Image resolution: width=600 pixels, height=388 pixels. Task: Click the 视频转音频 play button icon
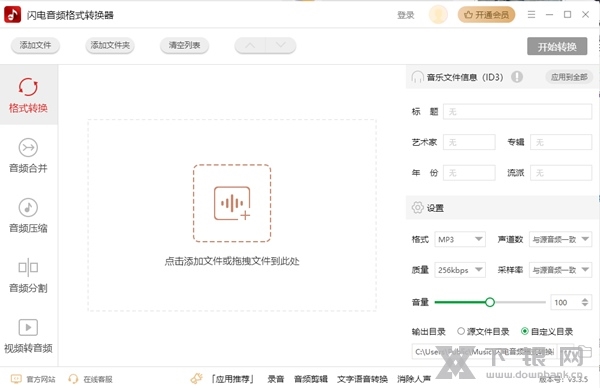tap(28, 328)
